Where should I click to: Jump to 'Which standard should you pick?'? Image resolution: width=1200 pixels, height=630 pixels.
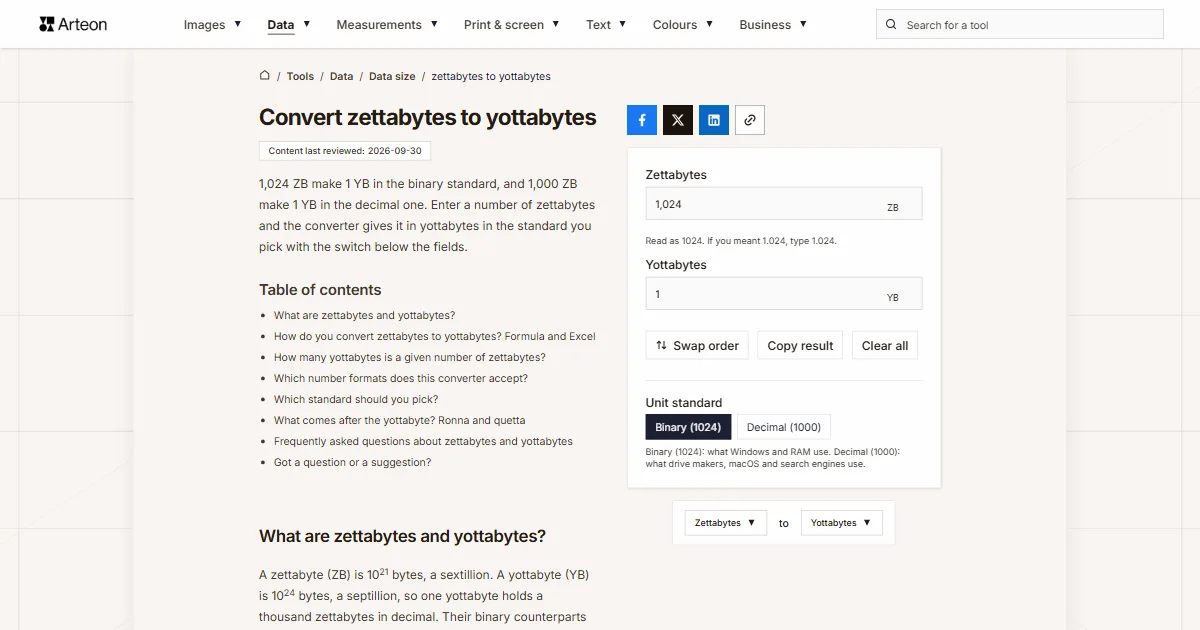(x=356, y=399)
